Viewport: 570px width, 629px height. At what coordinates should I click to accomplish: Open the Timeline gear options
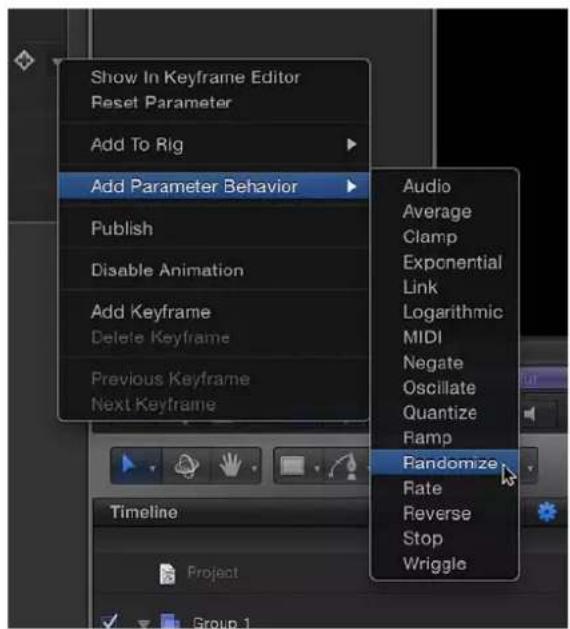click(x=547, y=512)
